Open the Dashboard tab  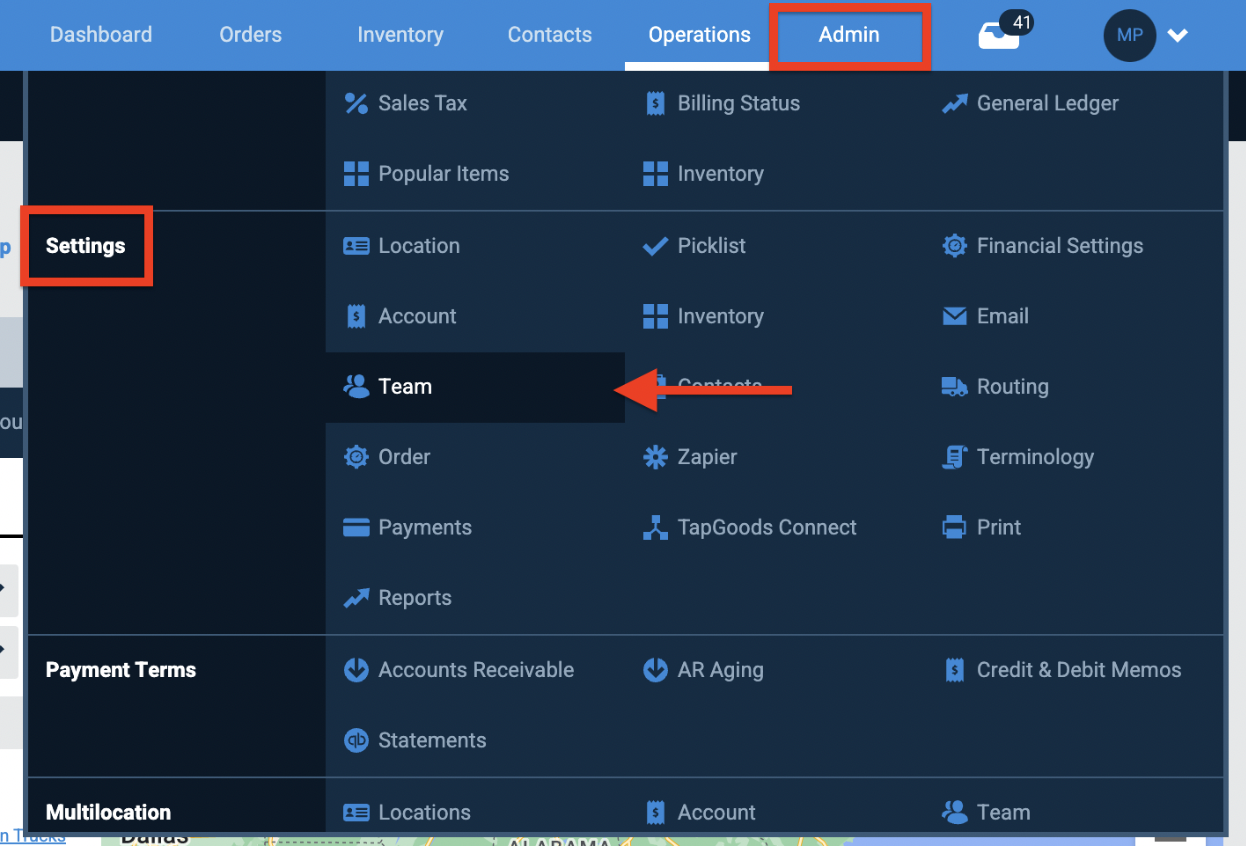(101, 34)
